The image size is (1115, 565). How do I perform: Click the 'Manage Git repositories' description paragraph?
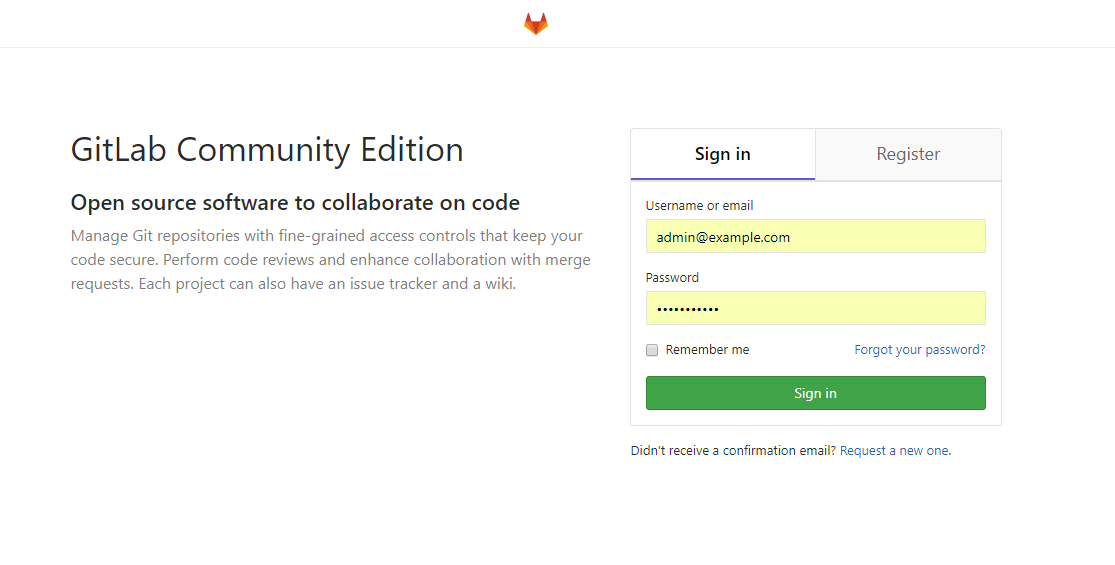[x=330, y=260]
